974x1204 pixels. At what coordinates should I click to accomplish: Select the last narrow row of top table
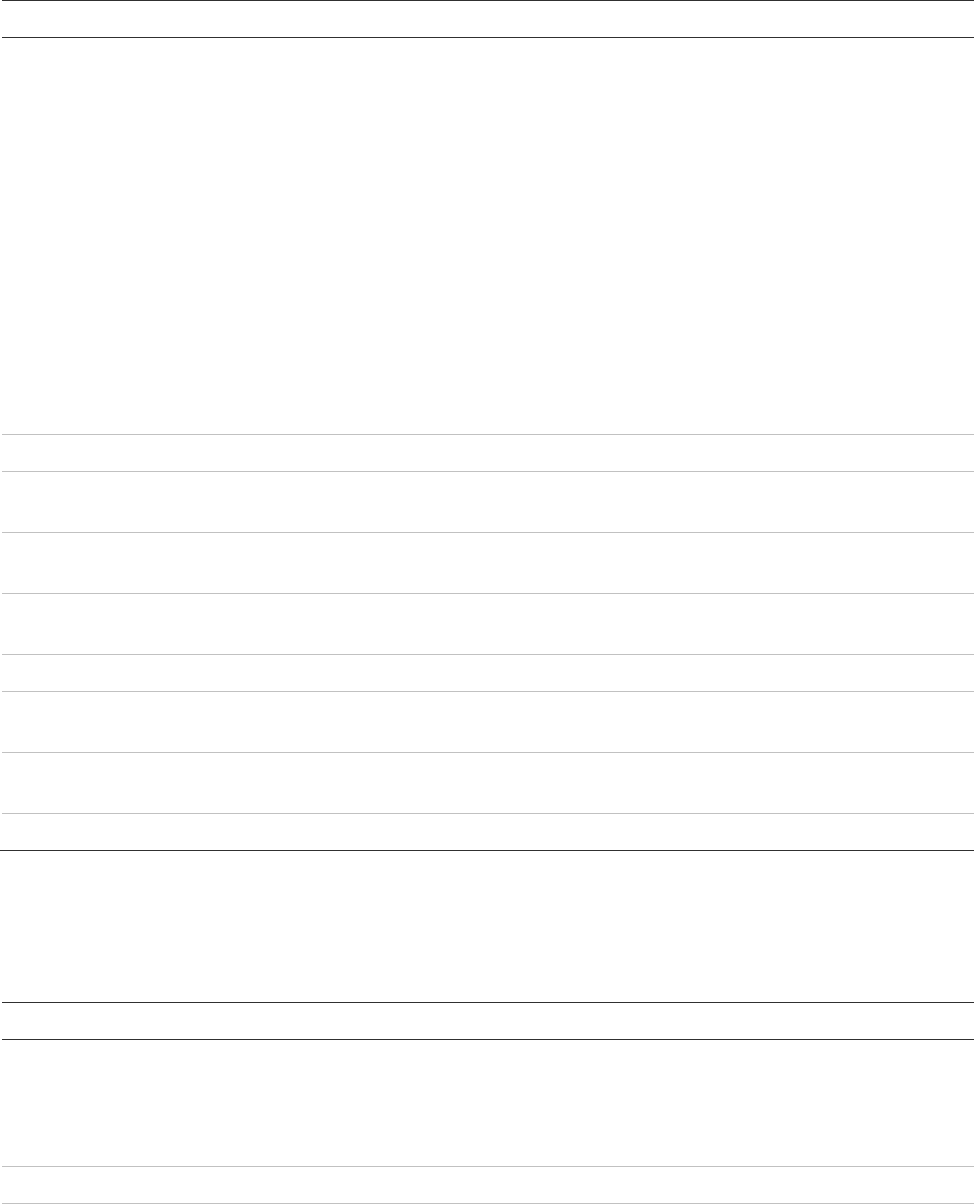pyautogui.click(x=487, y=832)
